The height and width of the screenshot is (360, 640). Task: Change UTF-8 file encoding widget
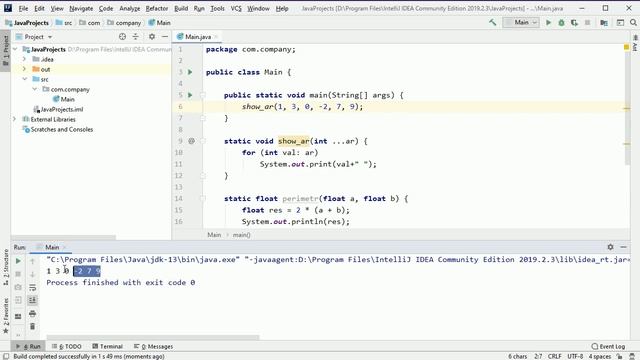coord(575,356)
